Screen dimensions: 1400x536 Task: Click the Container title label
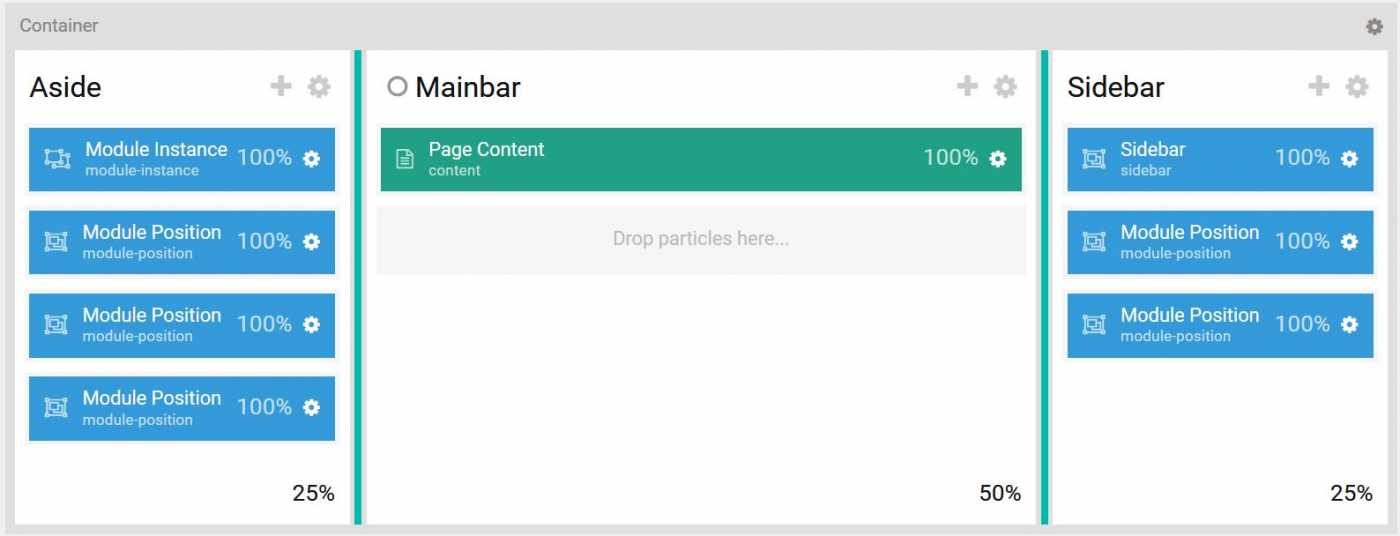[x=59, y=26]
